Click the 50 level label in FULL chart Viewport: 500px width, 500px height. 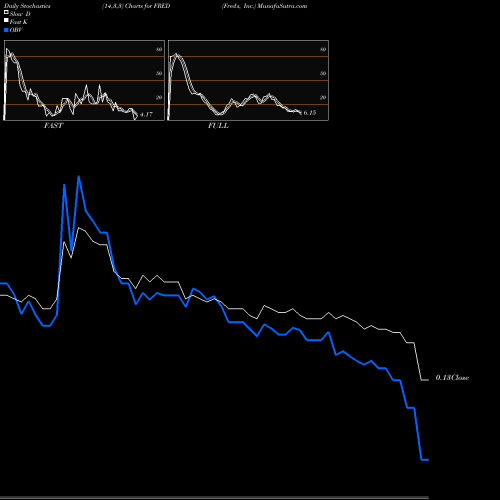point(323,73)
